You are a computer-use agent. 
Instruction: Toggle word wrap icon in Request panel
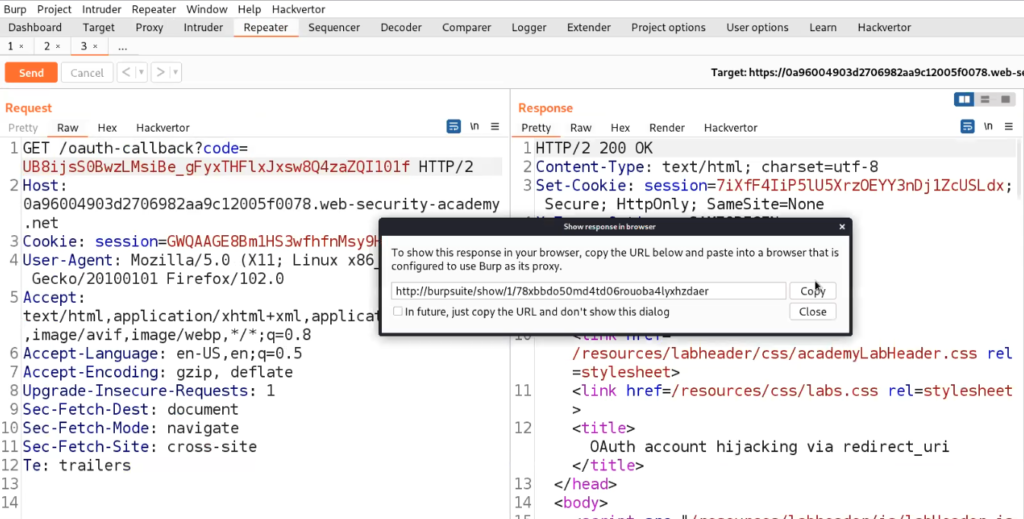(x=454, y=127)
